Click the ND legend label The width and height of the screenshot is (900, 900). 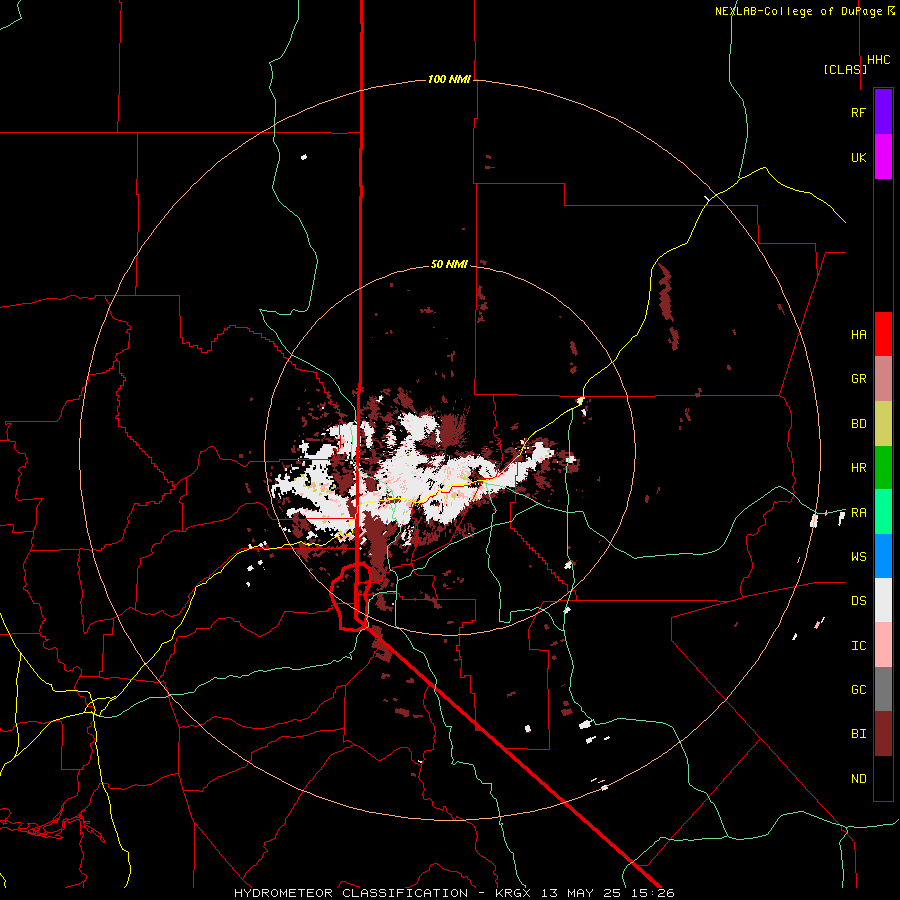[x=858, y=779]
